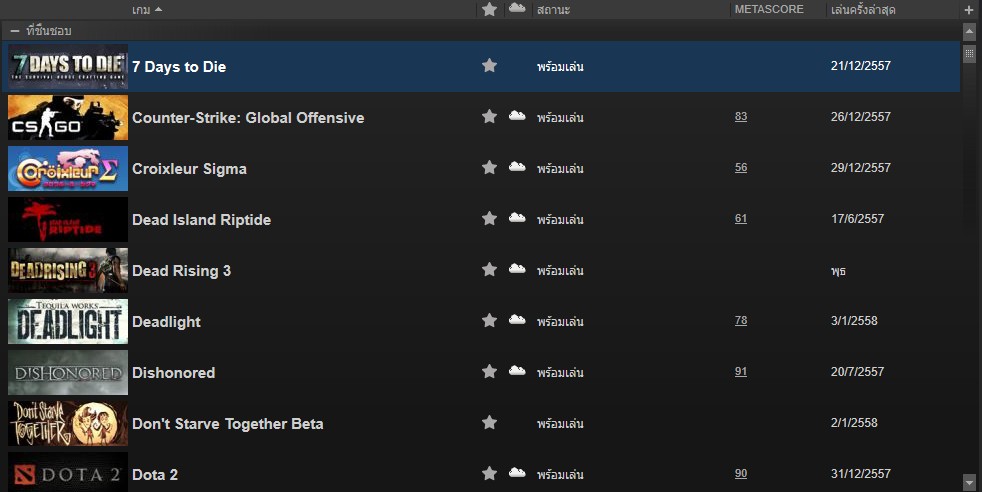The height and width of the screenshot is (492, 982).
Task: Click last played date 31/12/2557
Action: [x=861, y=474]
